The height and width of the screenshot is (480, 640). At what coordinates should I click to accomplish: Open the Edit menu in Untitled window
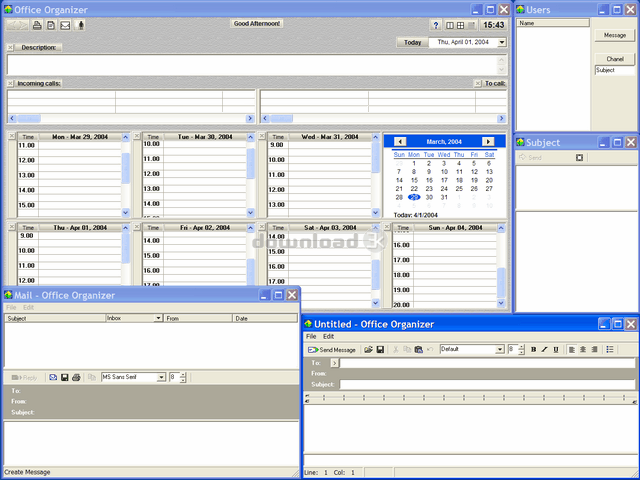[329, 336]
